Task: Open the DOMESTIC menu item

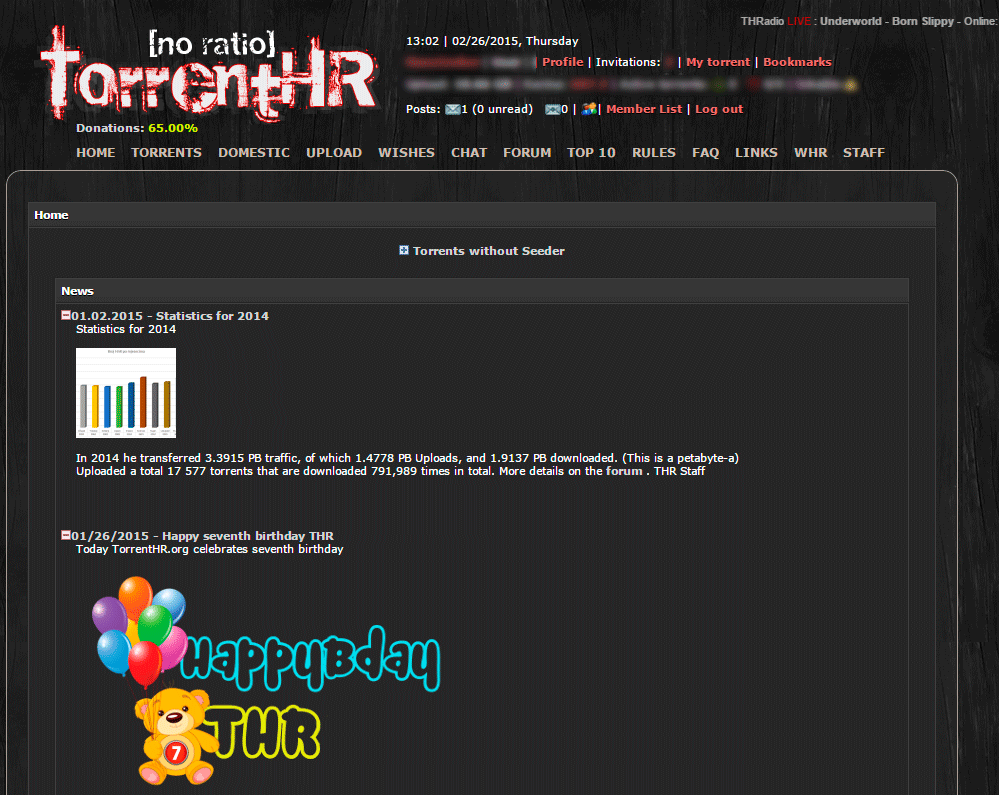Action: tap(254, 153)
